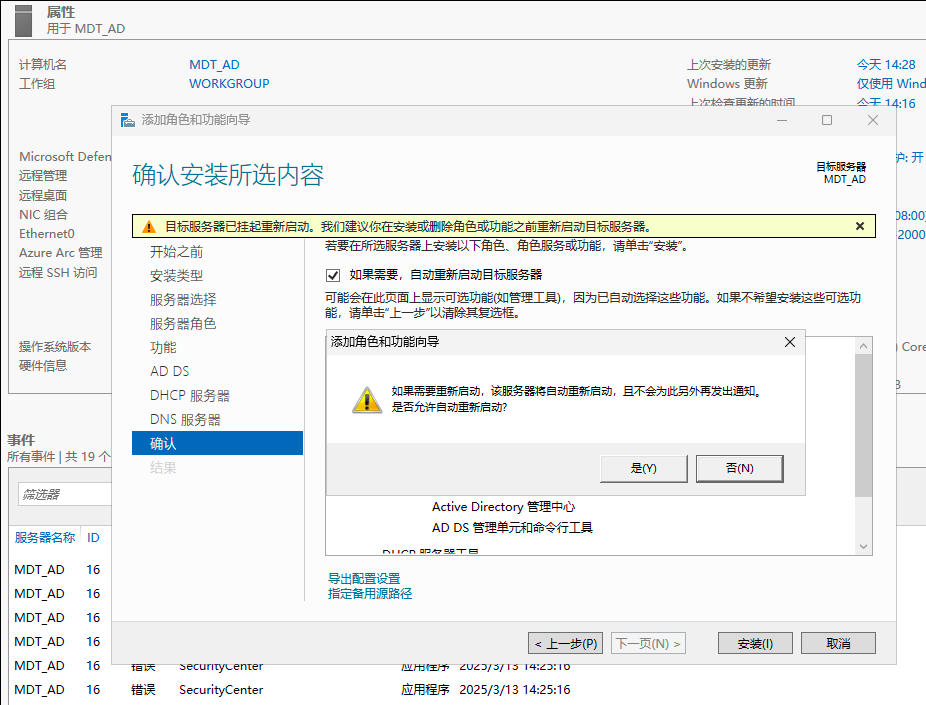Click 否(N) to deny automatic restart
The height and width of the screenshot is (705, 926).
[740, 468]
